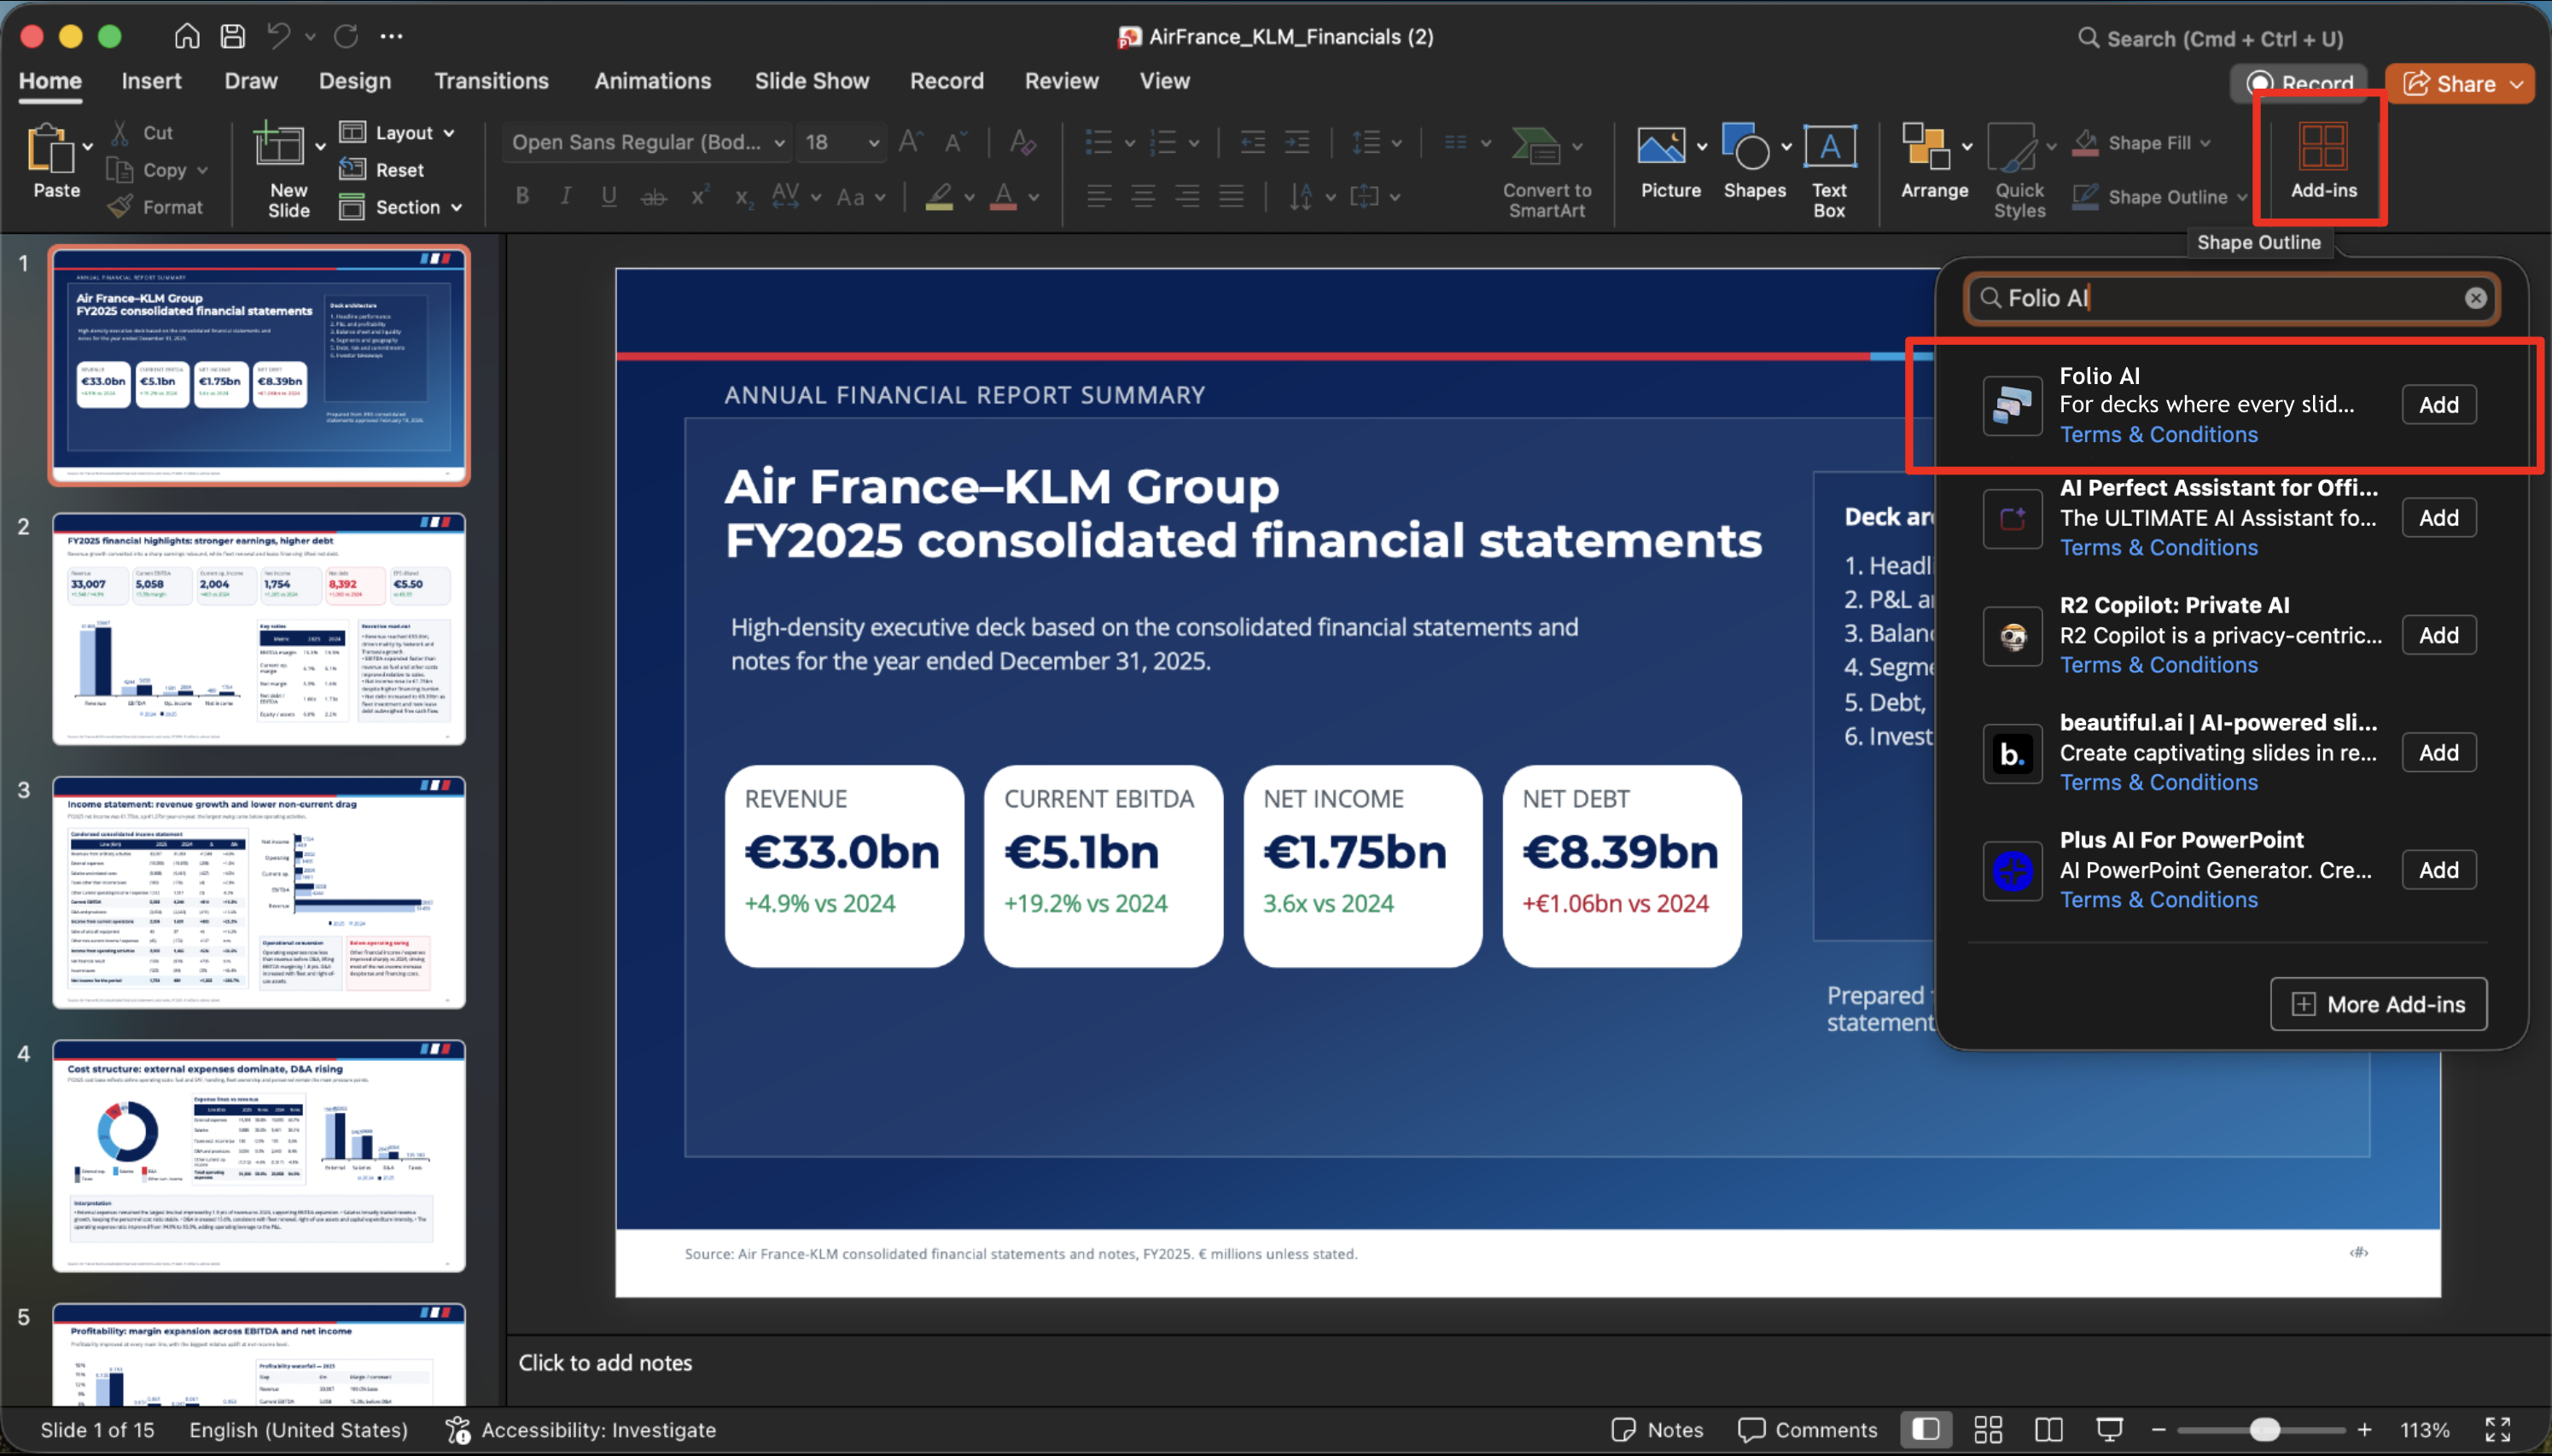Screen dimensions: 2552x1456
Task: Apply the Format painter
Action: [x=155, y=207]
